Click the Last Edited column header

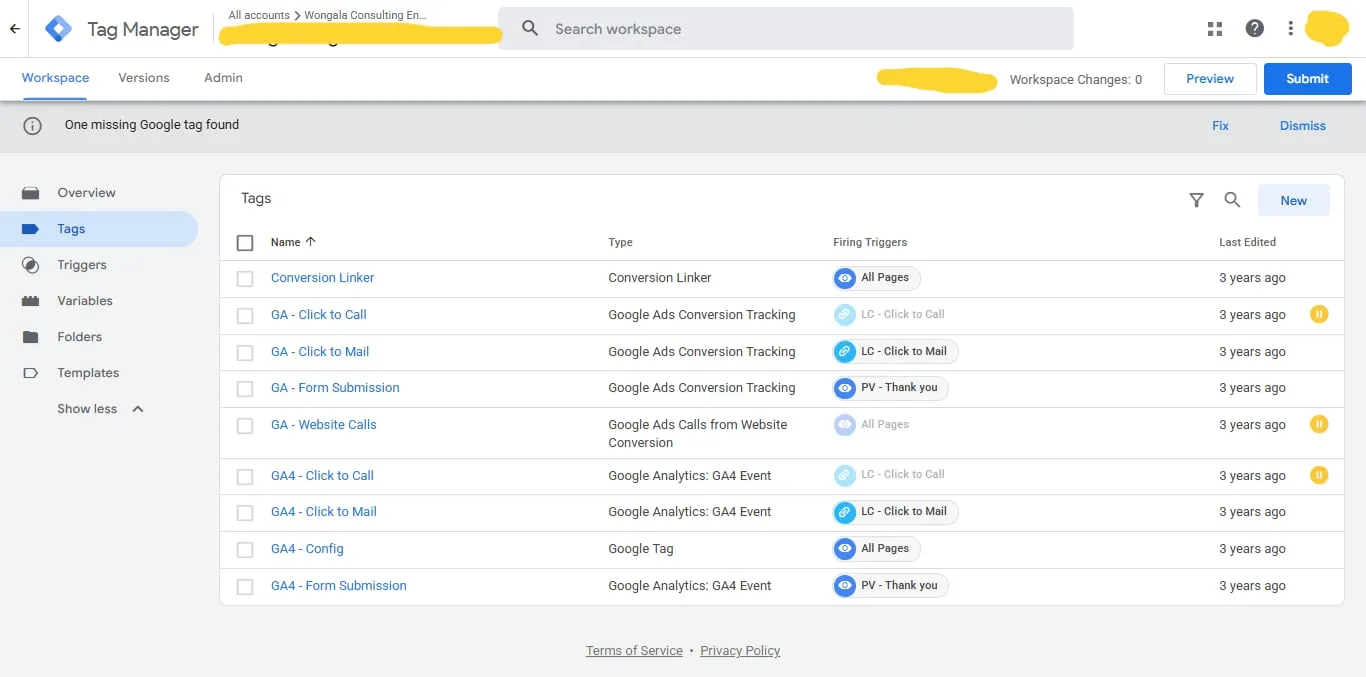[1247, 242]
